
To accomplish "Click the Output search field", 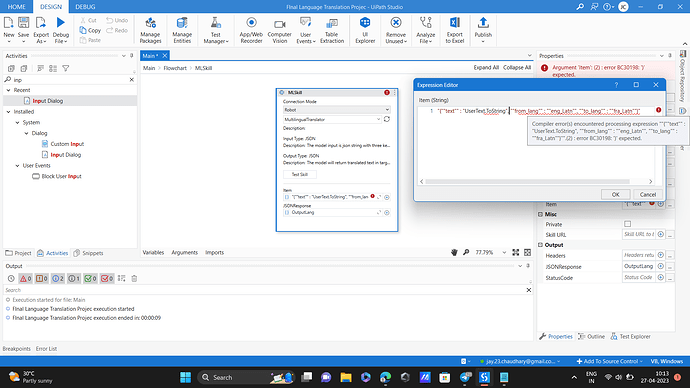I will (x=264, y=290).
